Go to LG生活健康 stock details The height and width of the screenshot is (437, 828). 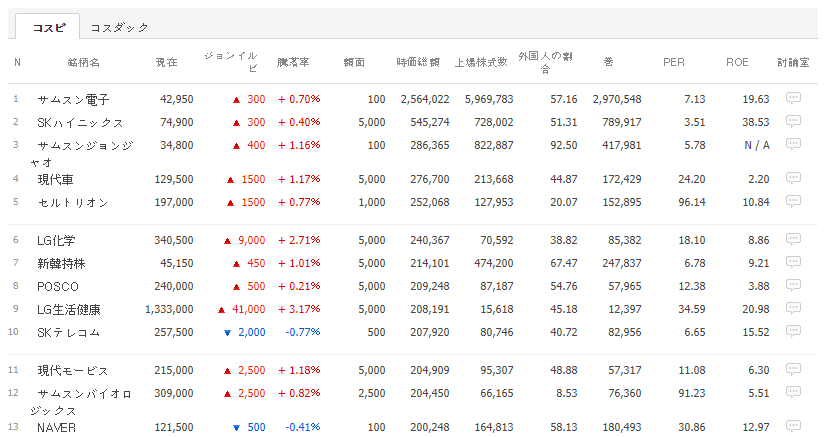pos(69,310)
